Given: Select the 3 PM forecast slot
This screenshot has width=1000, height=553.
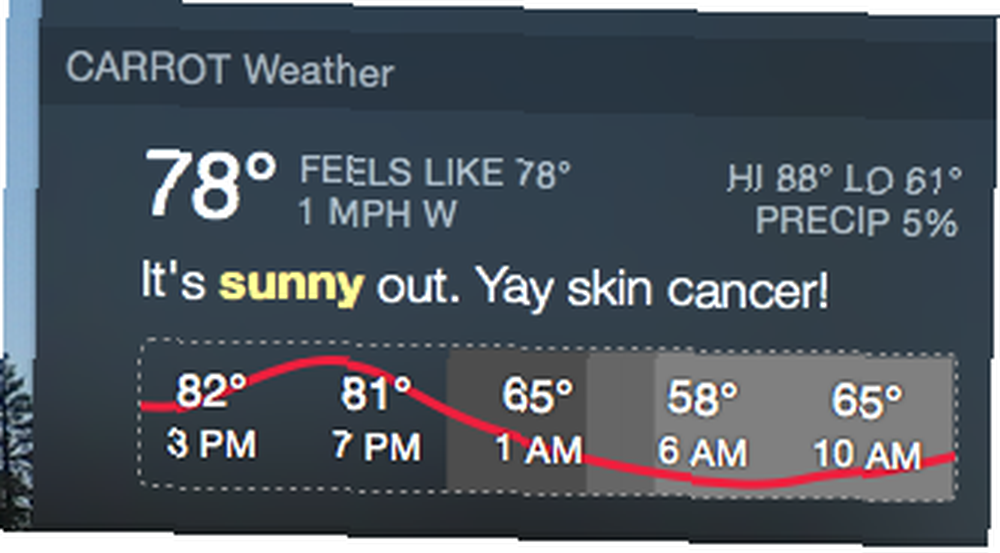Looking at the screenshot, I should [212, 443].
